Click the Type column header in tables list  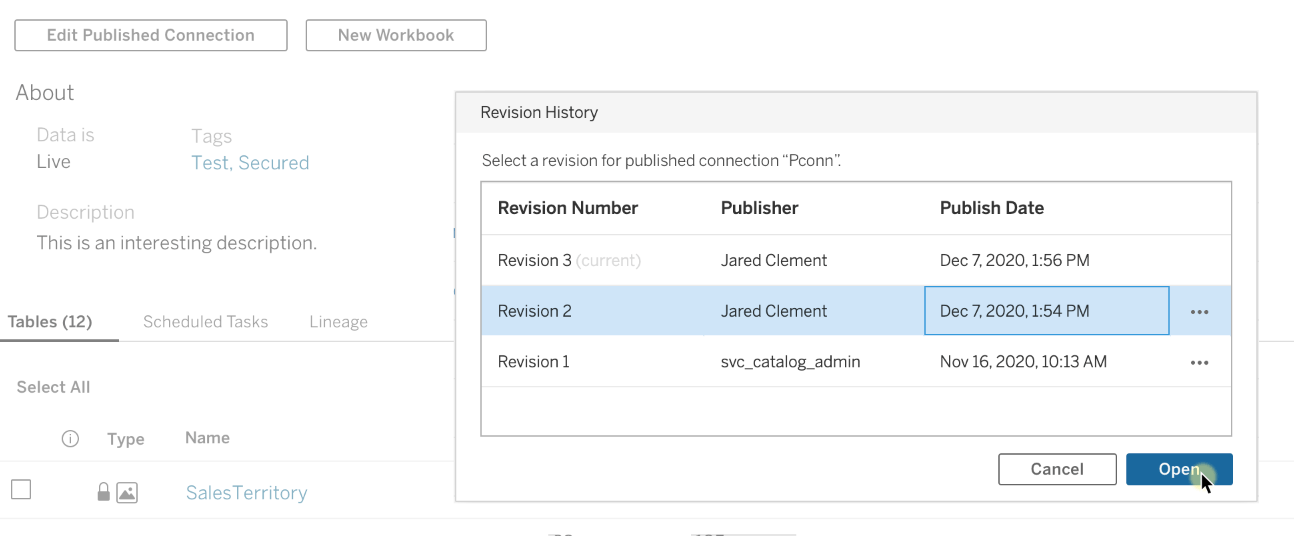tap(126, 439)
